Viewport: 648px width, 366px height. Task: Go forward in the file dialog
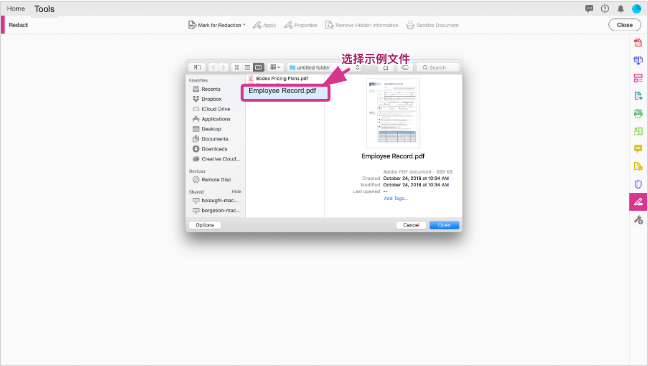223,67
